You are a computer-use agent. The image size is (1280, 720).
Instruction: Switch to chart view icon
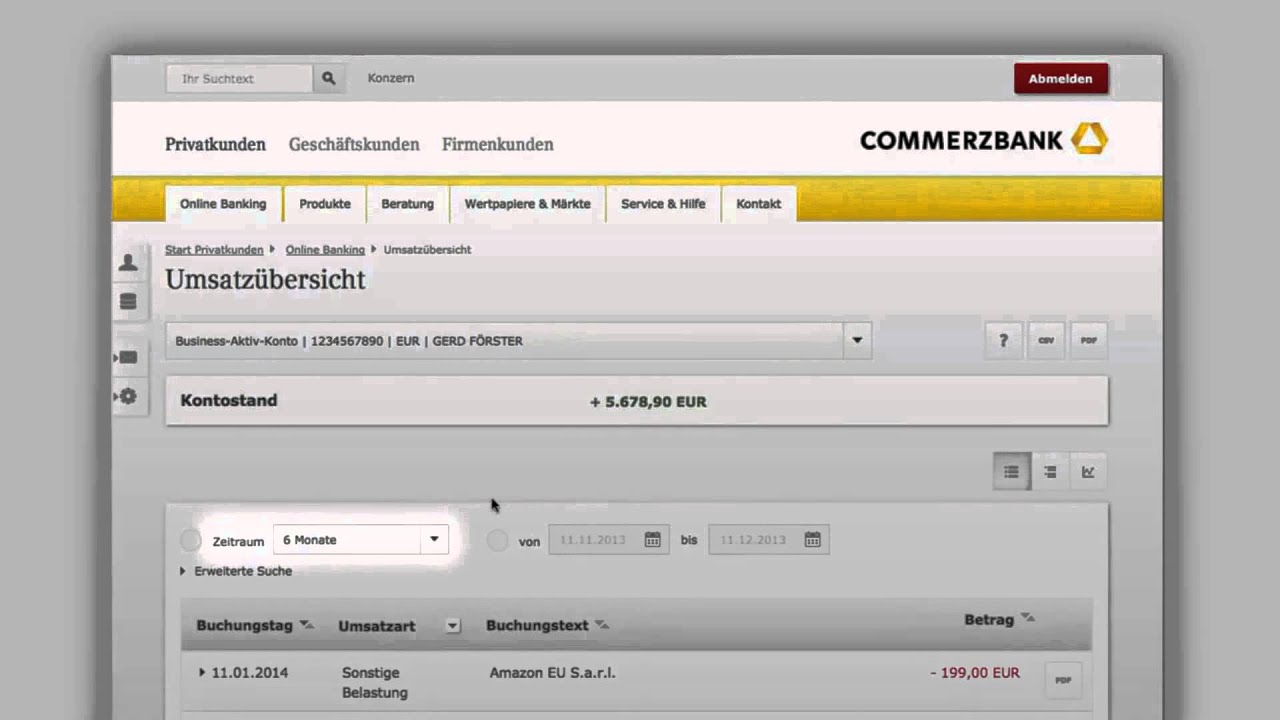pyautogui.click(x=1088, y=472)
